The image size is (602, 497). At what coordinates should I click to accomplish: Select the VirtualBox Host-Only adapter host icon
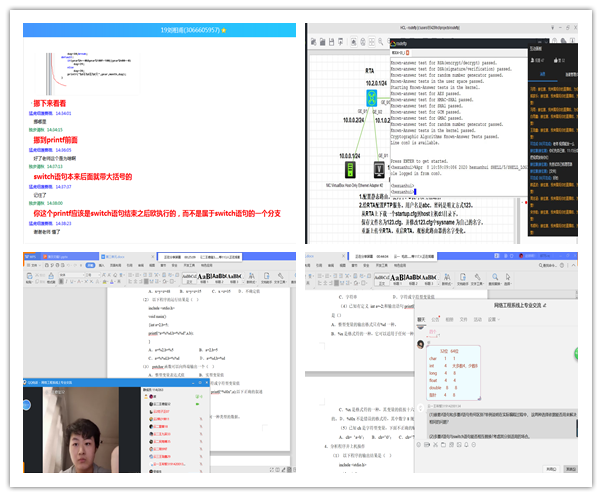(x=348, y=168)
